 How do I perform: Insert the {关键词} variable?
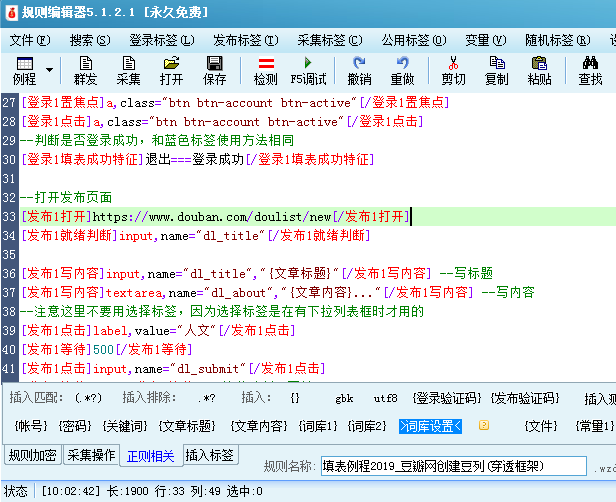(125, 426)
